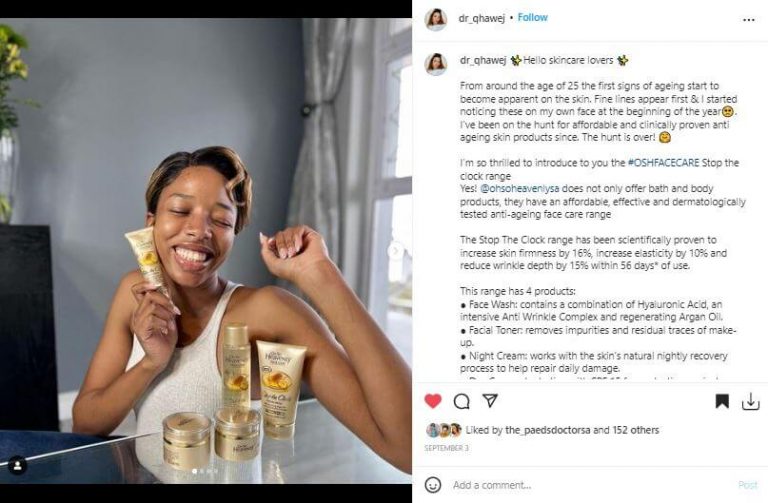View the 152 others who liked
Image resolution: width=768 pixels, height=503 pixels.
click(x=635, y=430)
